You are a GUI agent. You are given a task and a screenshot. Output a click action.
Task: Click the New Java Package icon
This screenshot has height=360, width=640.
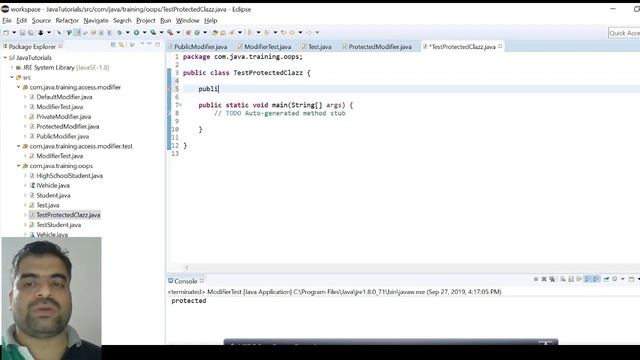[188, 33]
